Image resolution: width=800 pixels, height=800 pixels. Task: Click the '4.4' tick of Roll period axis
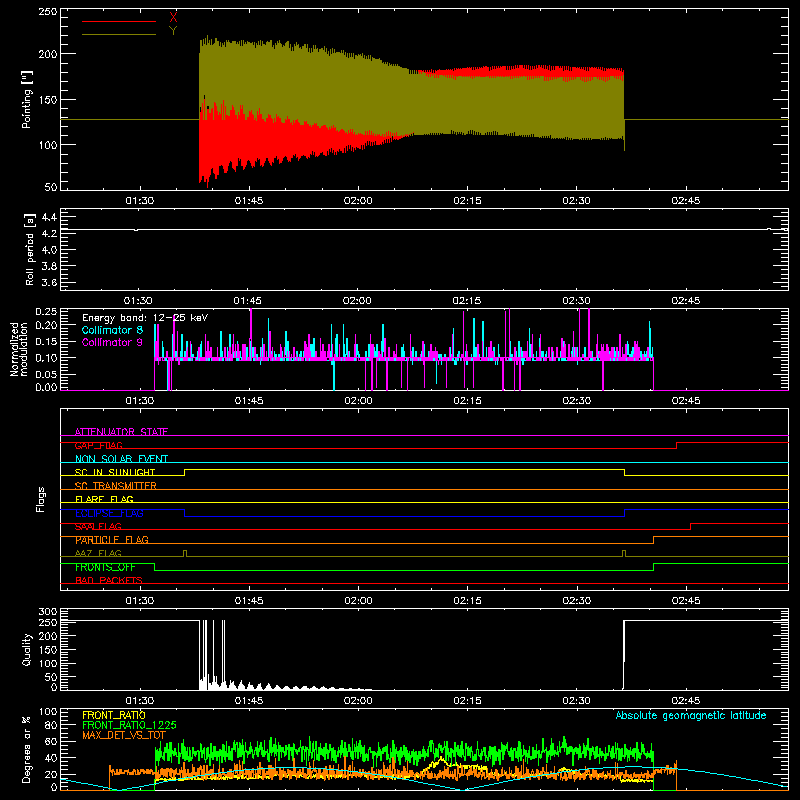click(49, 217)
